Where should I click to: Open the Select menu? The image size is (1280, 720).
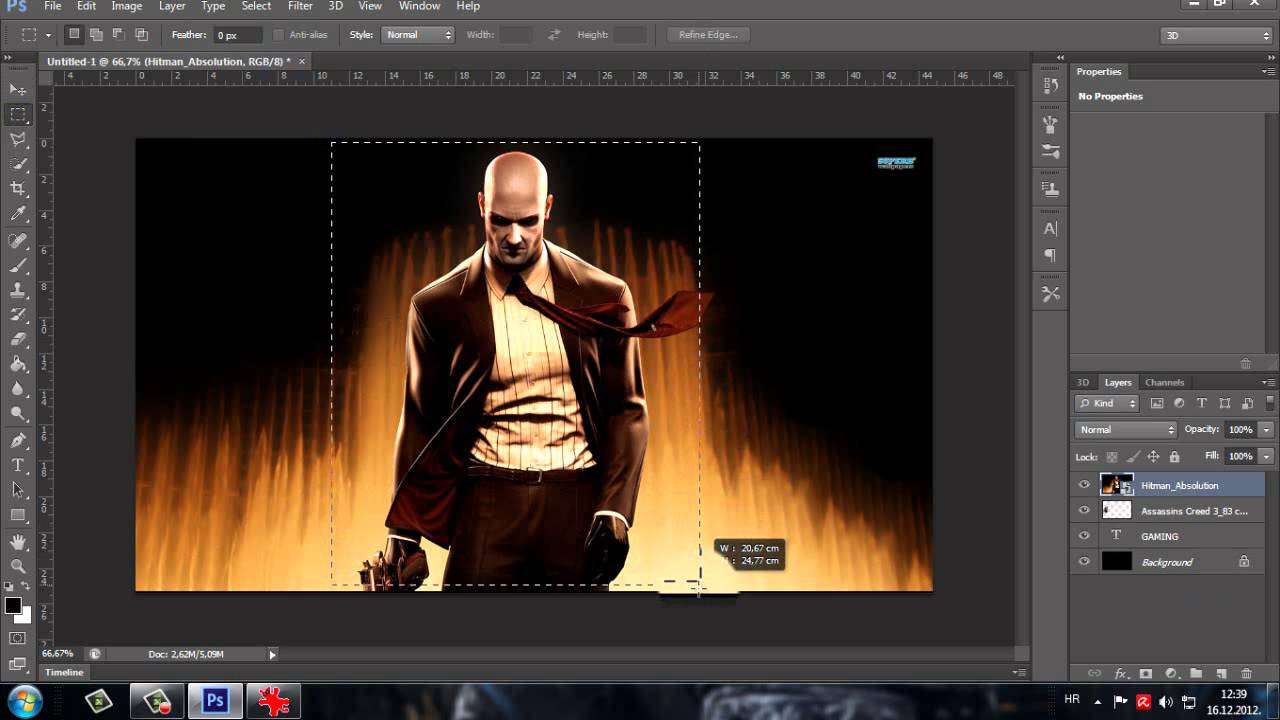[x=256, y=6]
